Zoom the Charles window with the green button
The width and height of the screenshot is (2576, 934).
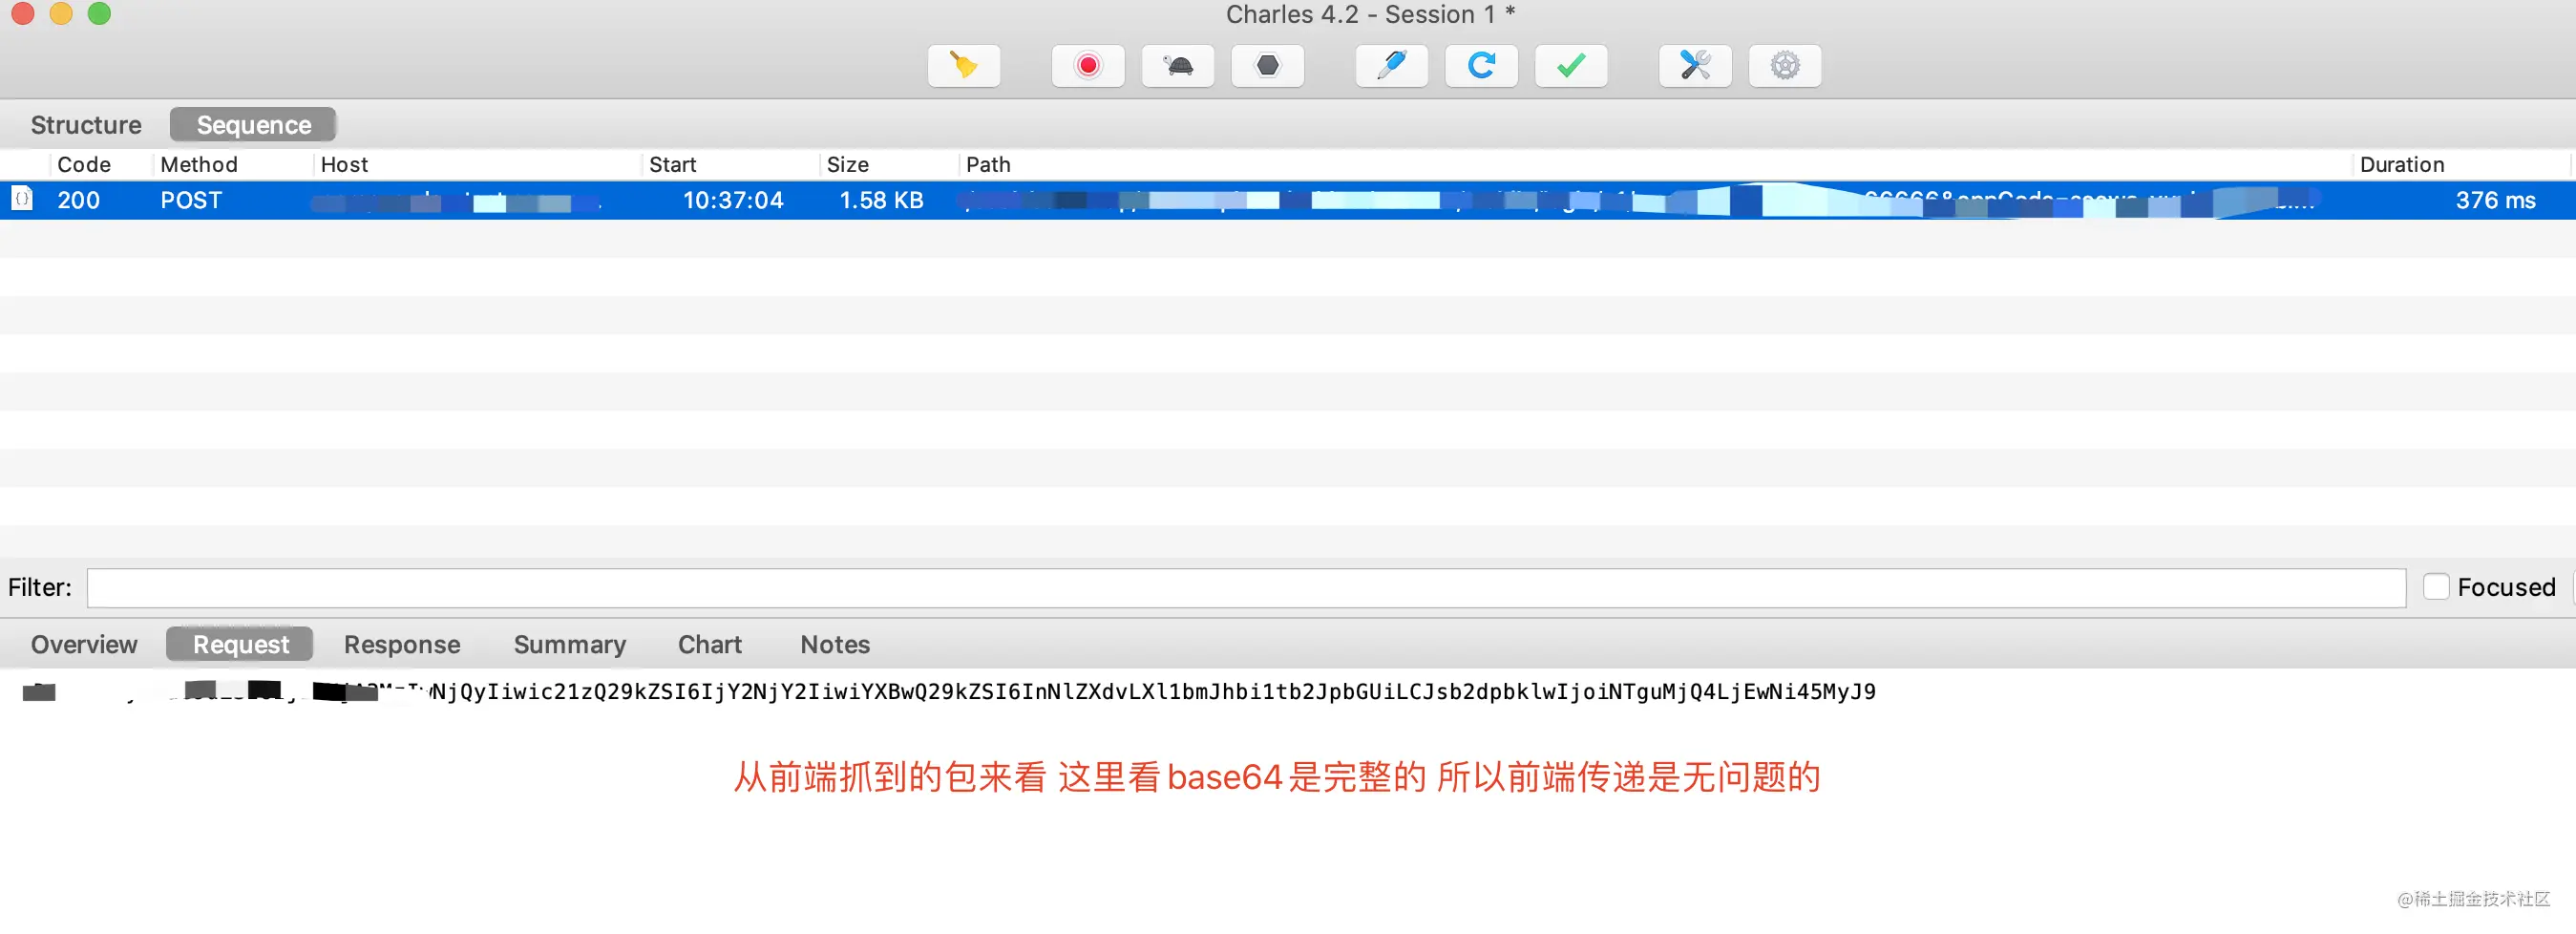click(99, 13)
